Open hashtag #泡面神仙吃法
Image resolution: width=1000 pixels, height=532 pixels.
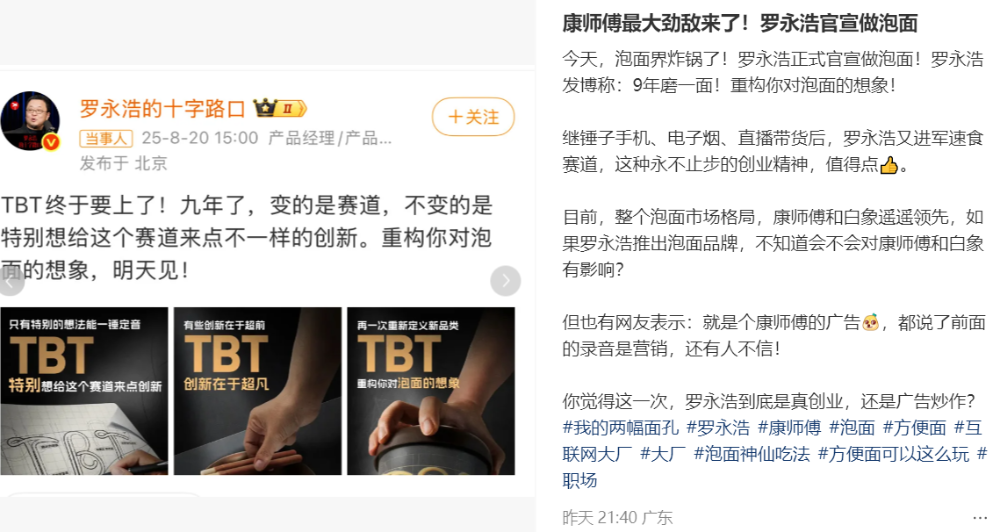point(752,454)
